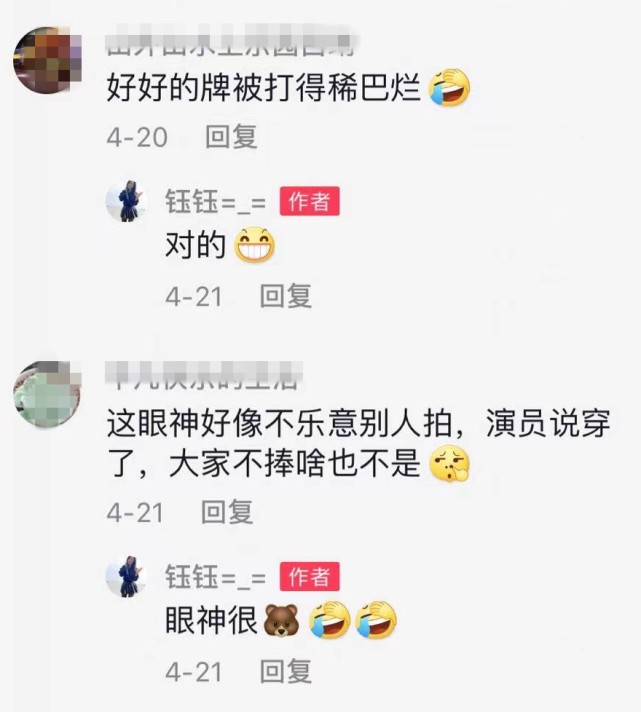This screenshot has width=641, height=712.
Task: Reply to the 4-20 comment
Action: 231,136
